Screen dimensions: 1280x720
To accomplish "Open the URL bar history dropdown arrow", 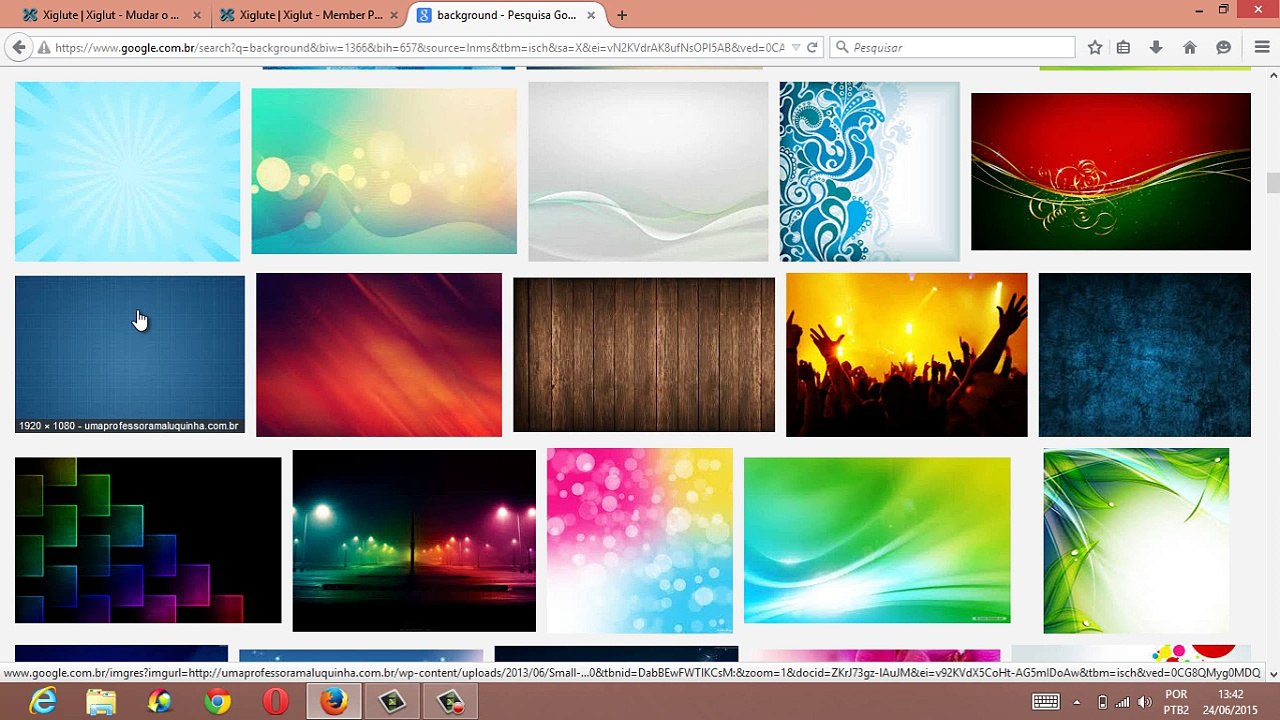I will tap(795, 47).
